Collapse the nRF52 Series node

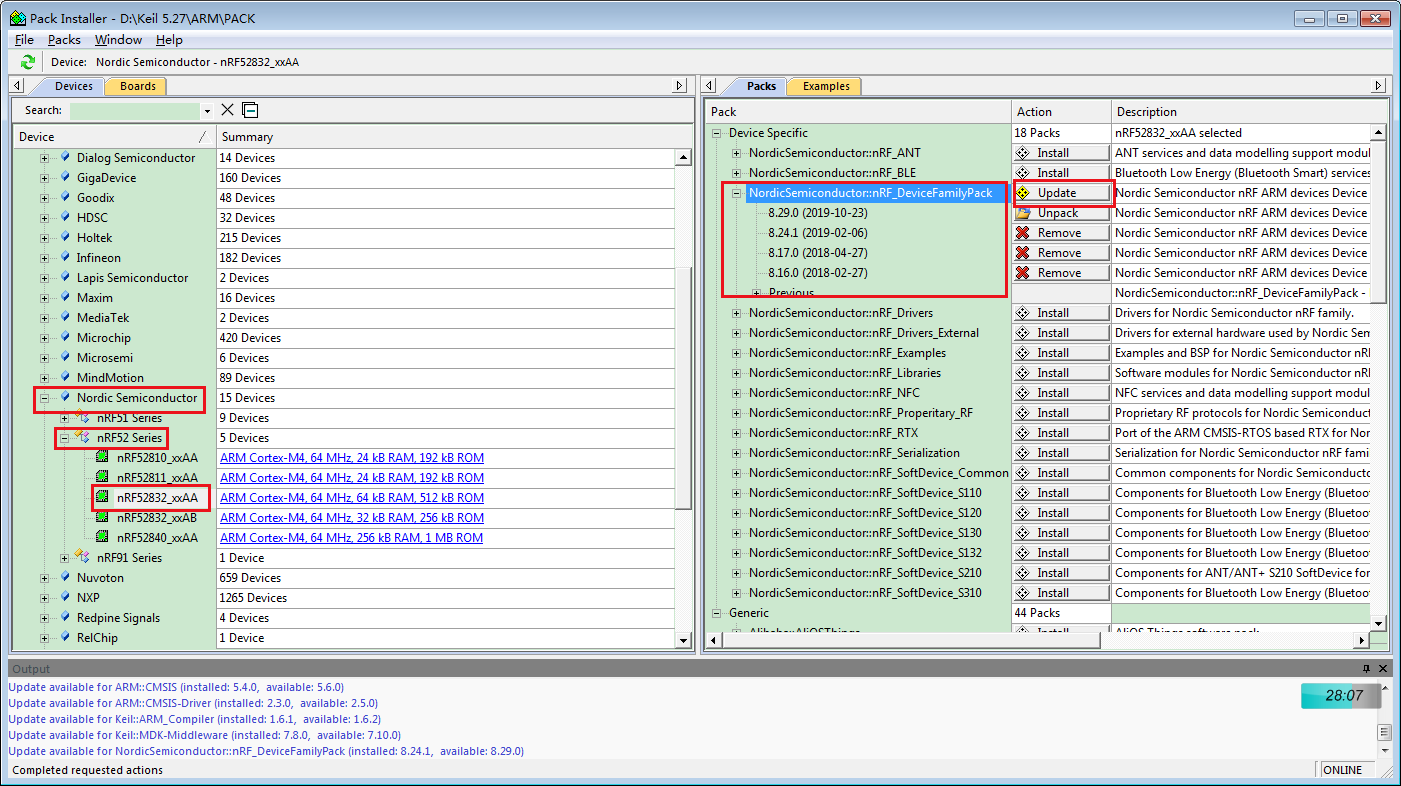click(64, 438)
